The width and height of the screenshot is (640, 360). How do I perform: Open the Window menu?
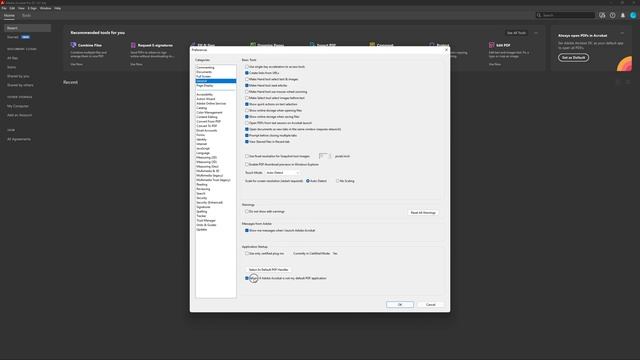[45, 8]
